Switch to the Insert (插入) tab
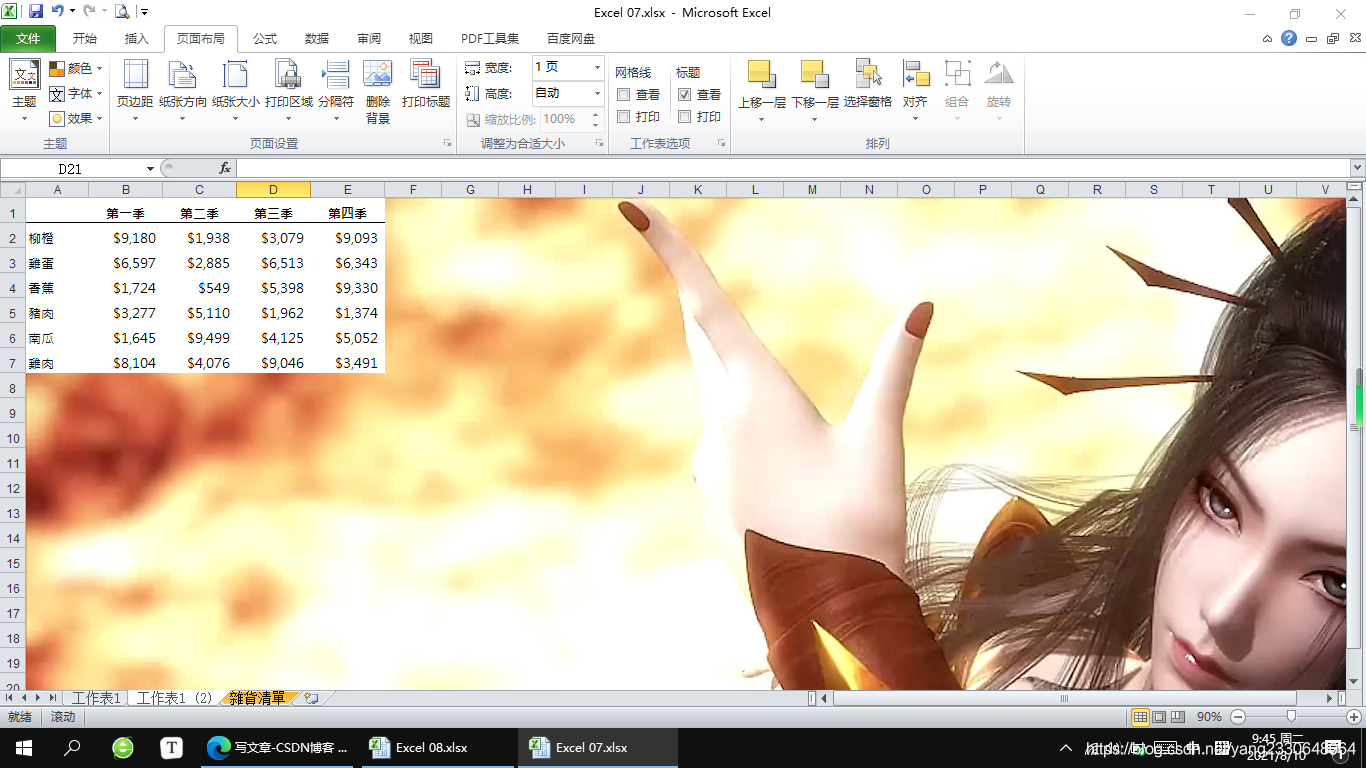 [137, 39]
